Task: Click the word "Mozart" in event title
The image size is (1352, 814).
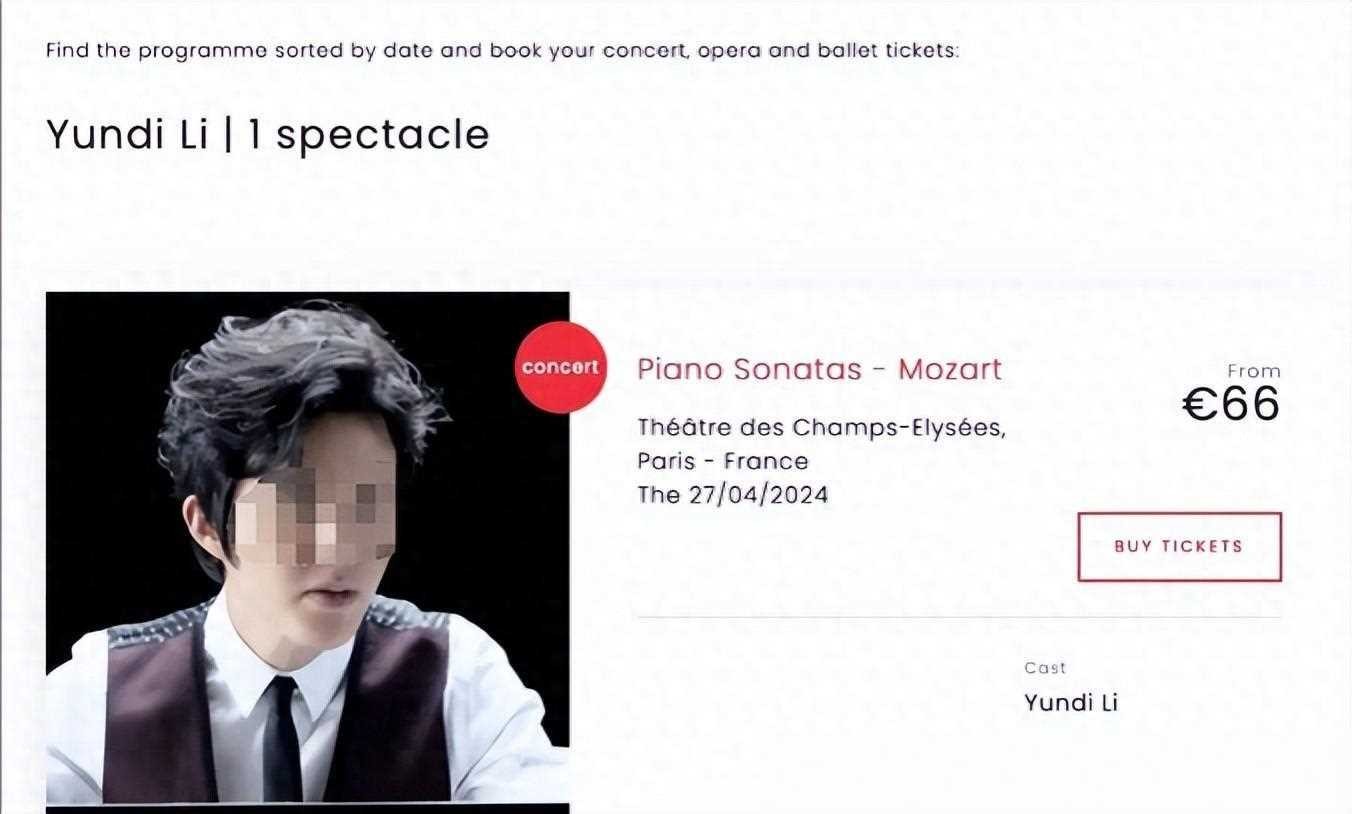Action: pos(949,369)
